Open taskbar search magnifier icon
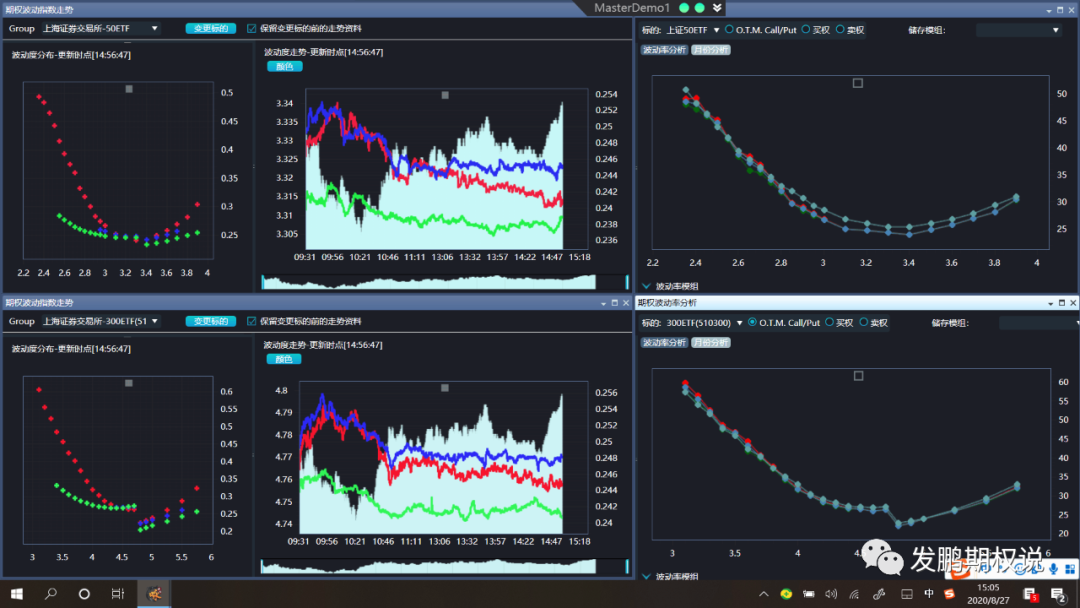This screenshot has height=608, width=1080. (x=50, y=594)
